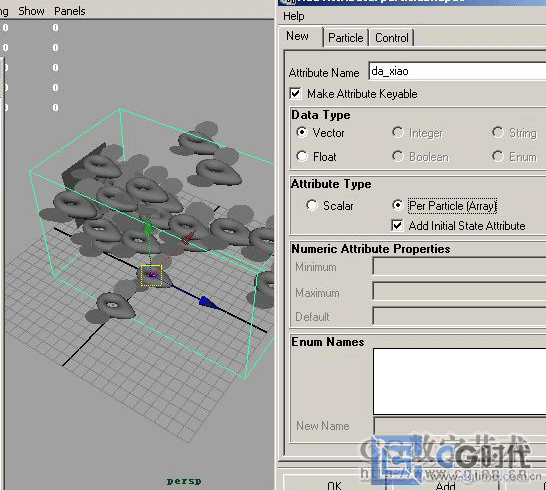The image size is (546, 490).
Task: Click the red X-axis move arrow
Action: click(x=188, y=238)
